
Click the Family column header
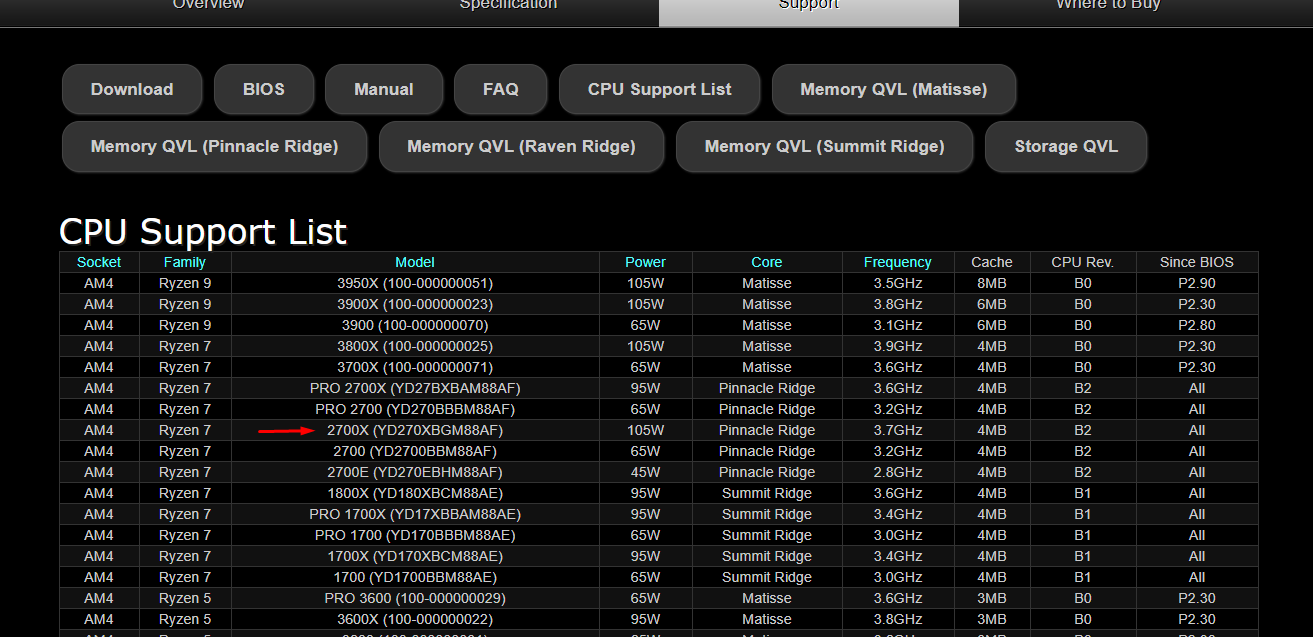tap(185, 262)
